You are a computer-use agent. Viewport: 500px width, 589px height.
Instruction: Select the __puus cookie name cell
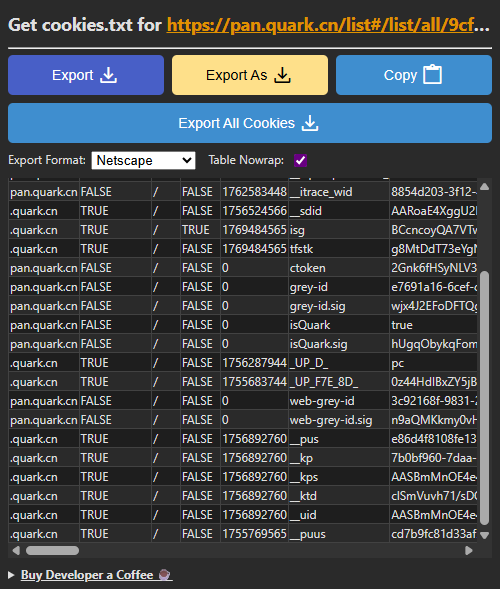point(339,534)
